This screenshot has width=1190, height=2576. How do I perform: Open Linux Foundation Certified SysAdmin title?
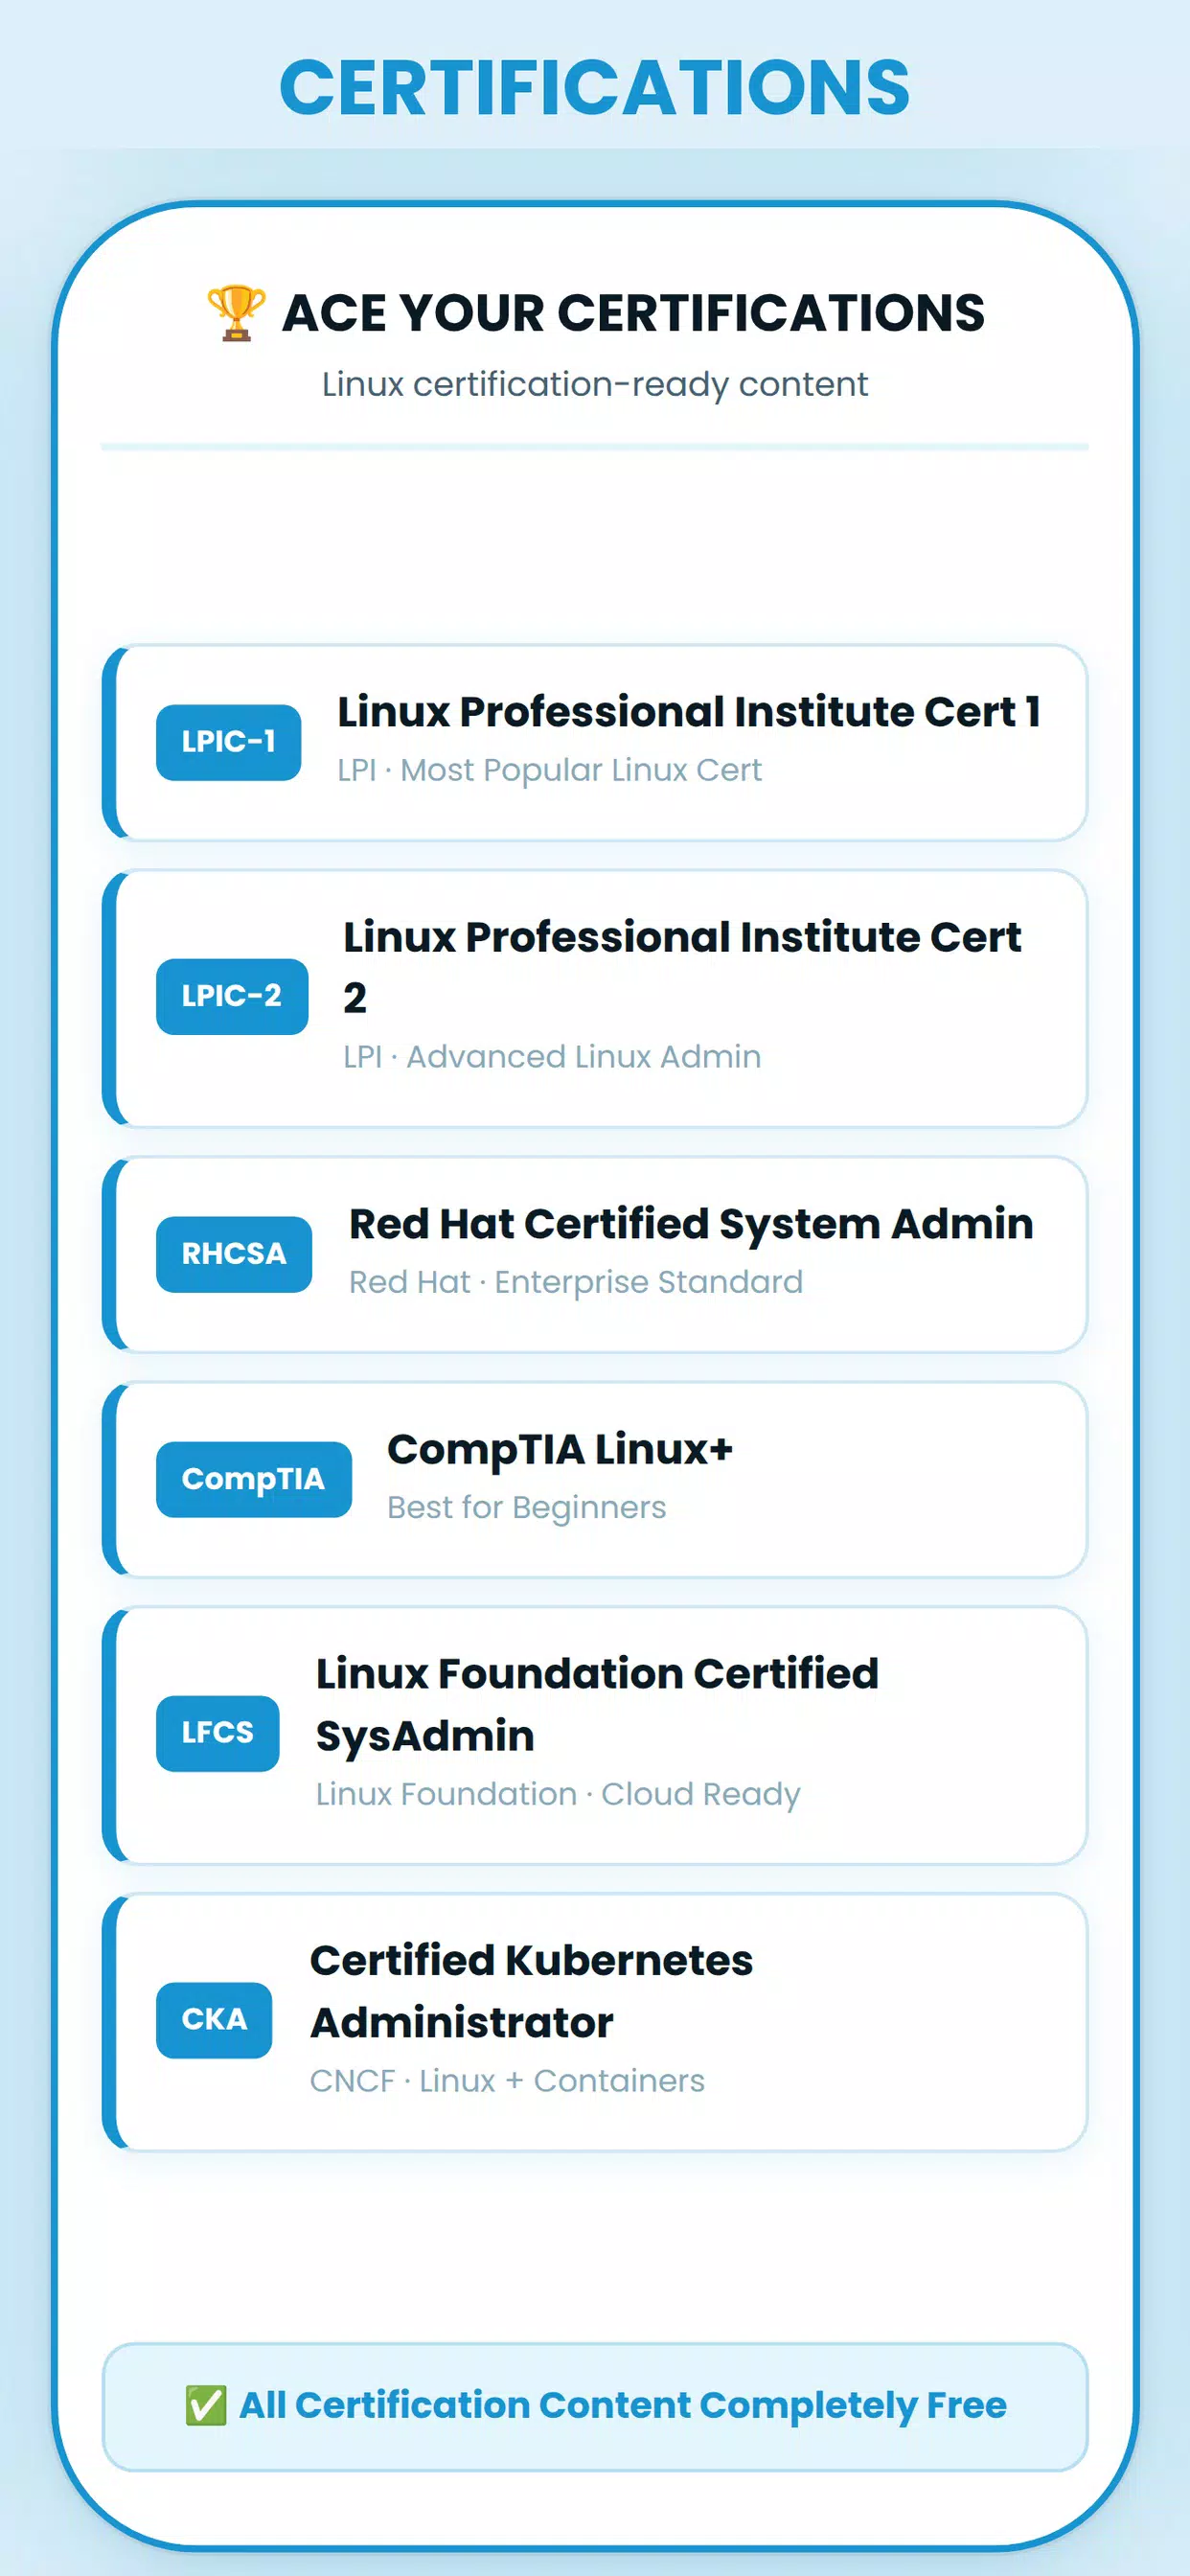(597, 1704)
